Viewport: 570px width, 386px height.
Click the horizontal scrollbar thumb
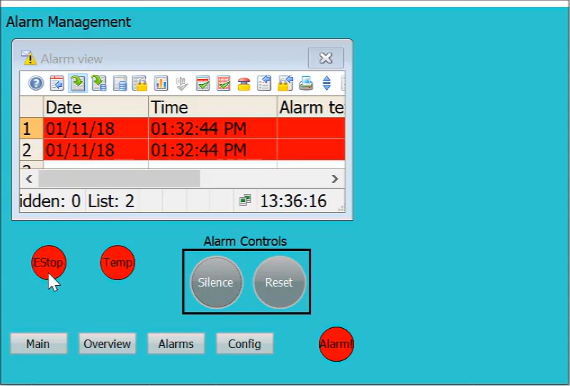coord(119,179)
